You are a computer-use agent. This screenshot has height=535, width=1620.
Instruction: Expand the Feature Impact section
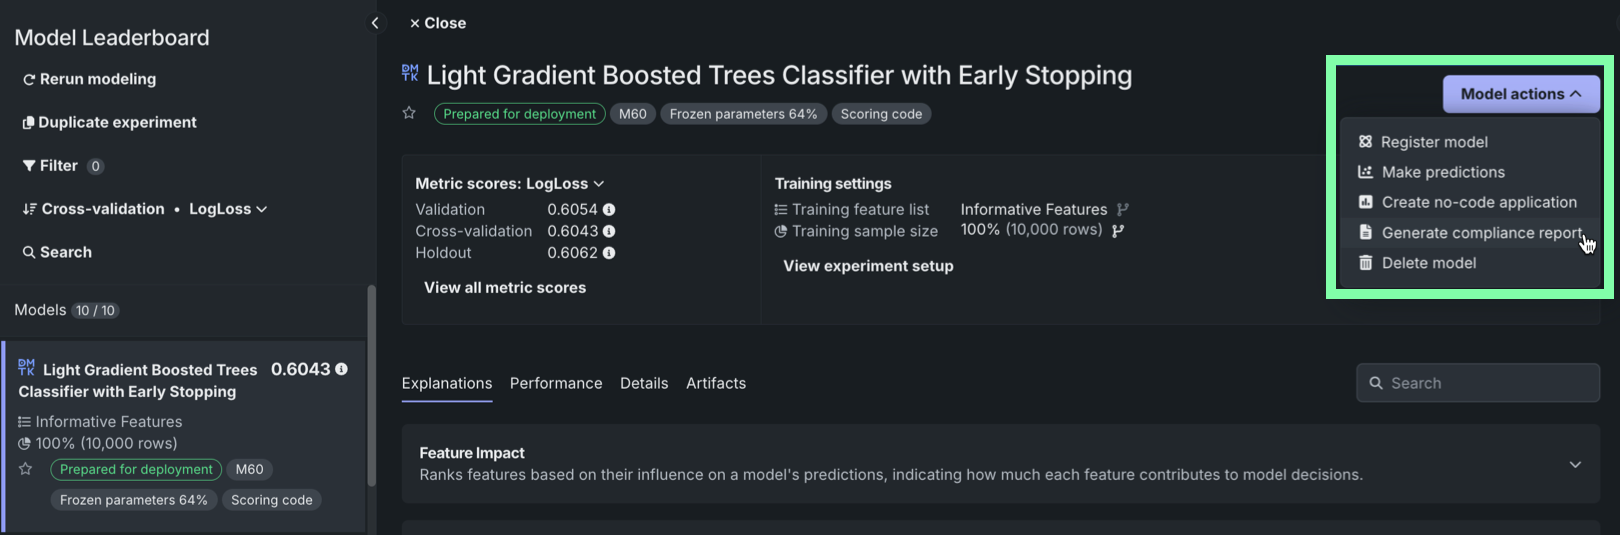pyautogui.click(x=1575, y=464)
